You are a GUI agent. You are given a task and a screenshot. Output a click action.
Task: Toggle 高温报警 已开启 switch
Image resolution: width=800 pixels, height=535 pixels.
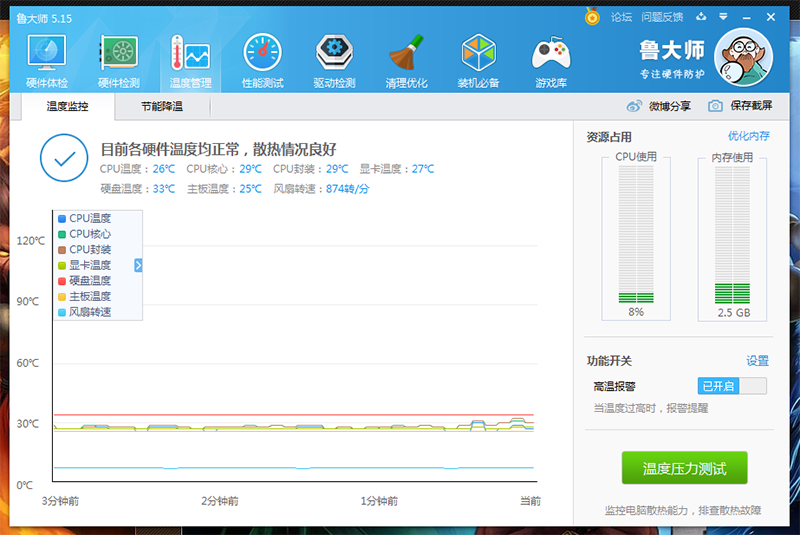click(732, 386)
